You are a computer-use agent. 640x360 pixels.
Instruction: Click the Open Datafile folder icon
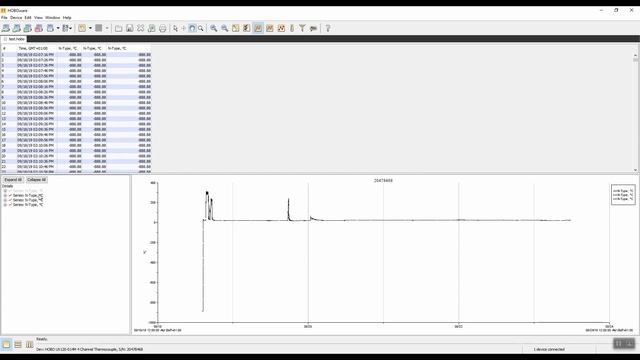point(118,28)
